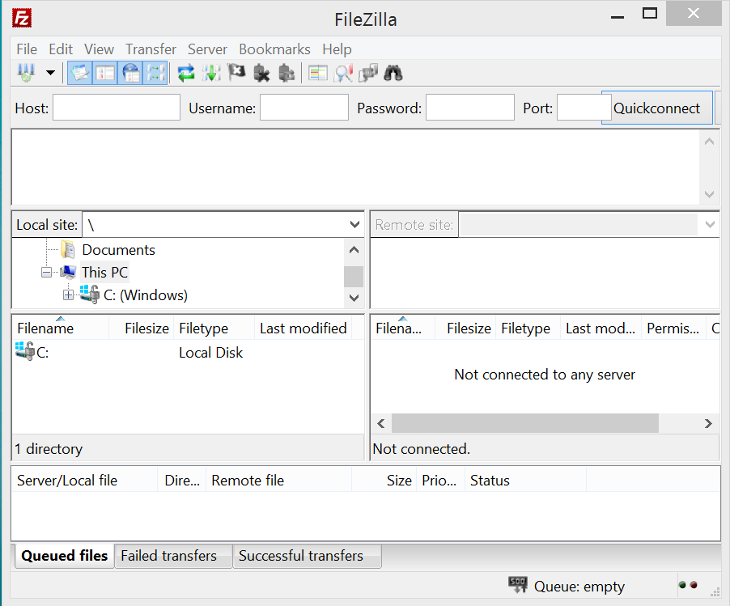The width and height of the screenshot is (730, 606).
Task: Click remote list horizontal scrollbar thumb
Action: [525, 423]
